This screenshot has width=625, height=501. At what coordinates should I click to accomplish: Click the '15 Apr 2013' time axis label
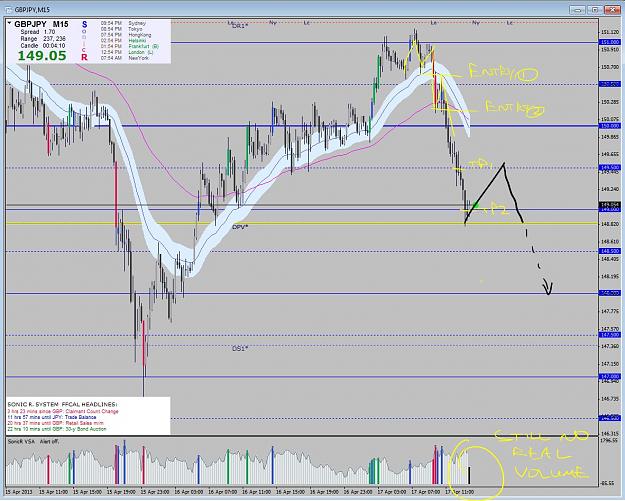tap(18, 492)
